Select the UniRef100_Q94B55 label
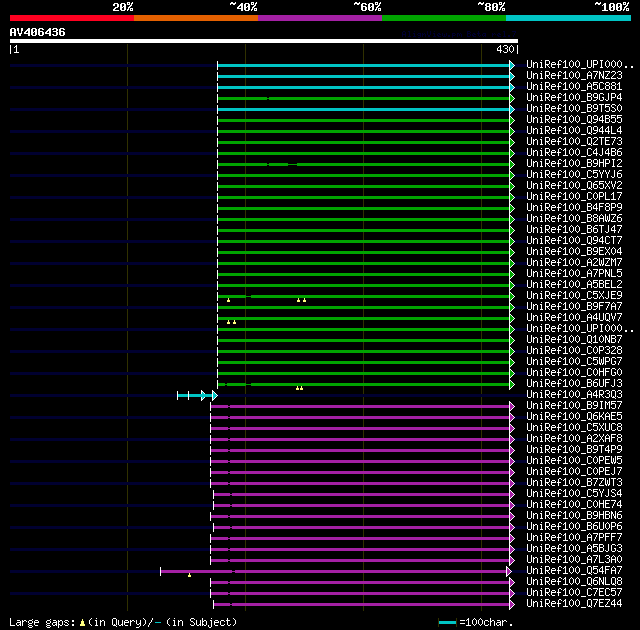Screen dimensions: 640x630 click(x=574, y=120)
